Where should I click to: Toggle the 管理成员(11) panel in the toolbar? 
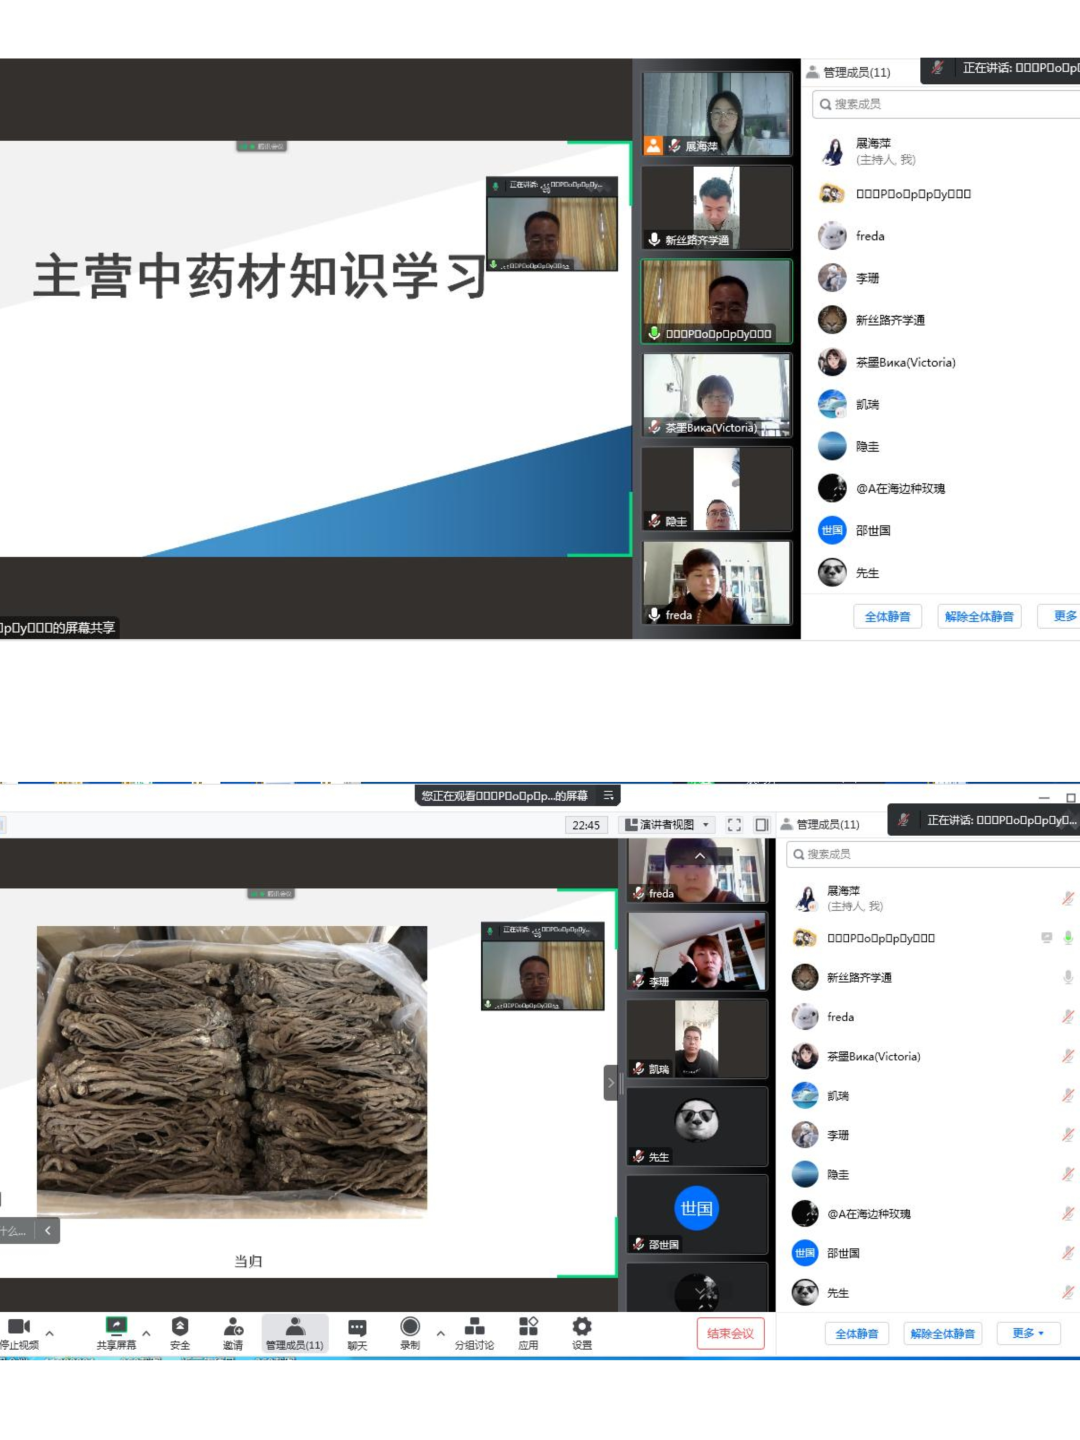[x=295, y=1332]
